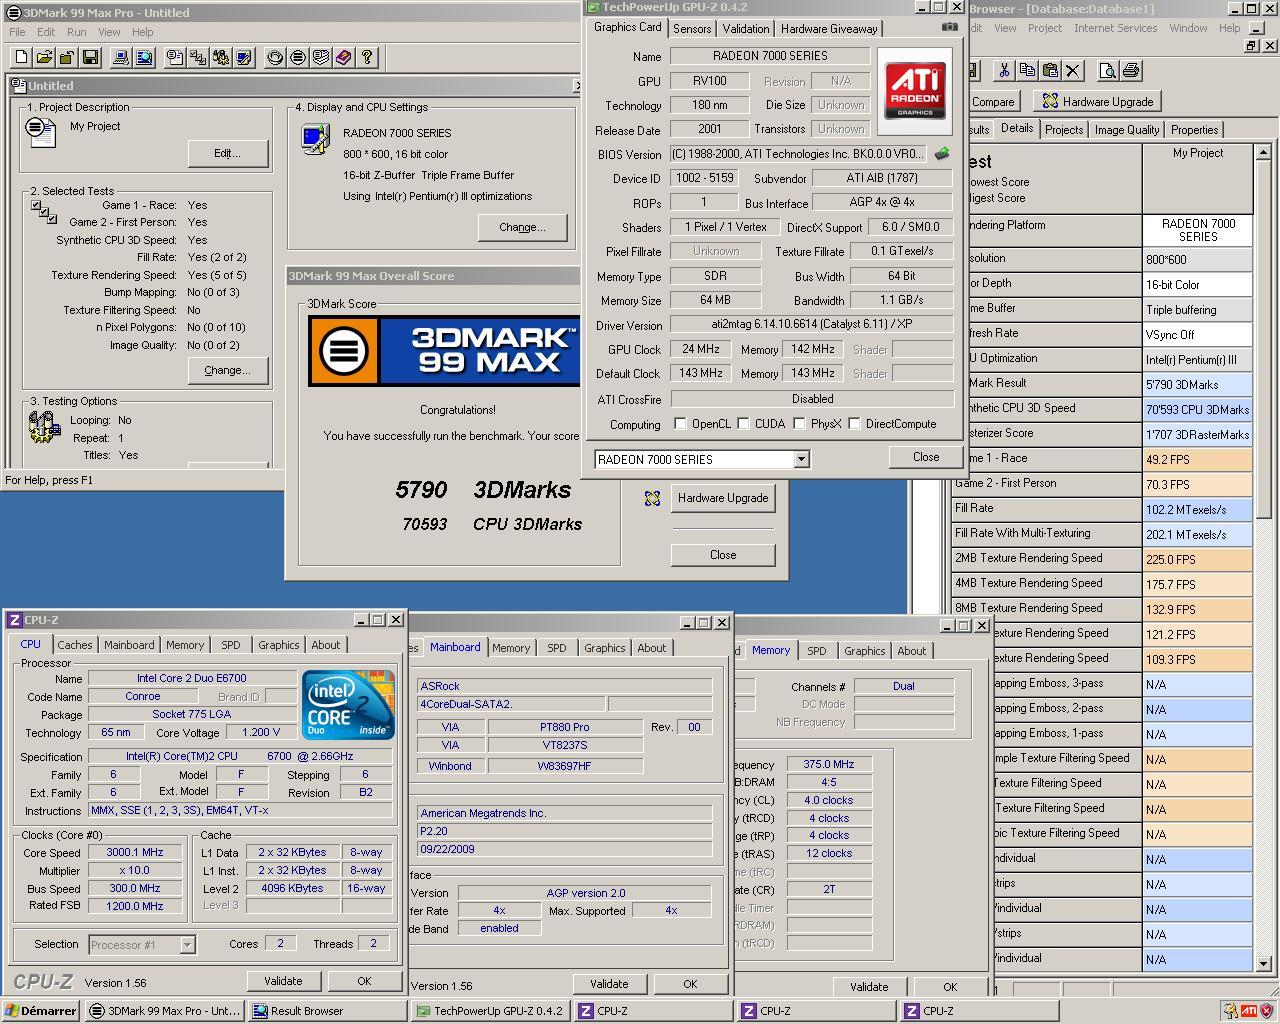Click the GPU-Z camera screenshot icon

point(949,28)
